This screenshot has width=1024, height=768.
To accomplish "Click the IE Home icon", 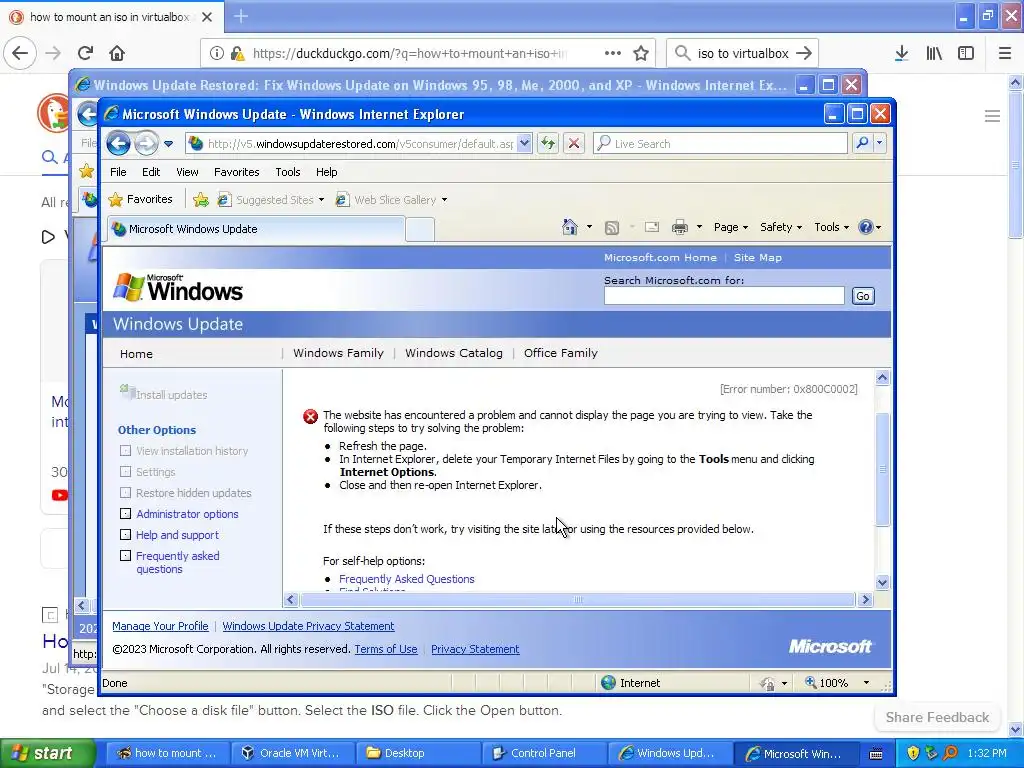I will tap(569, 227).
